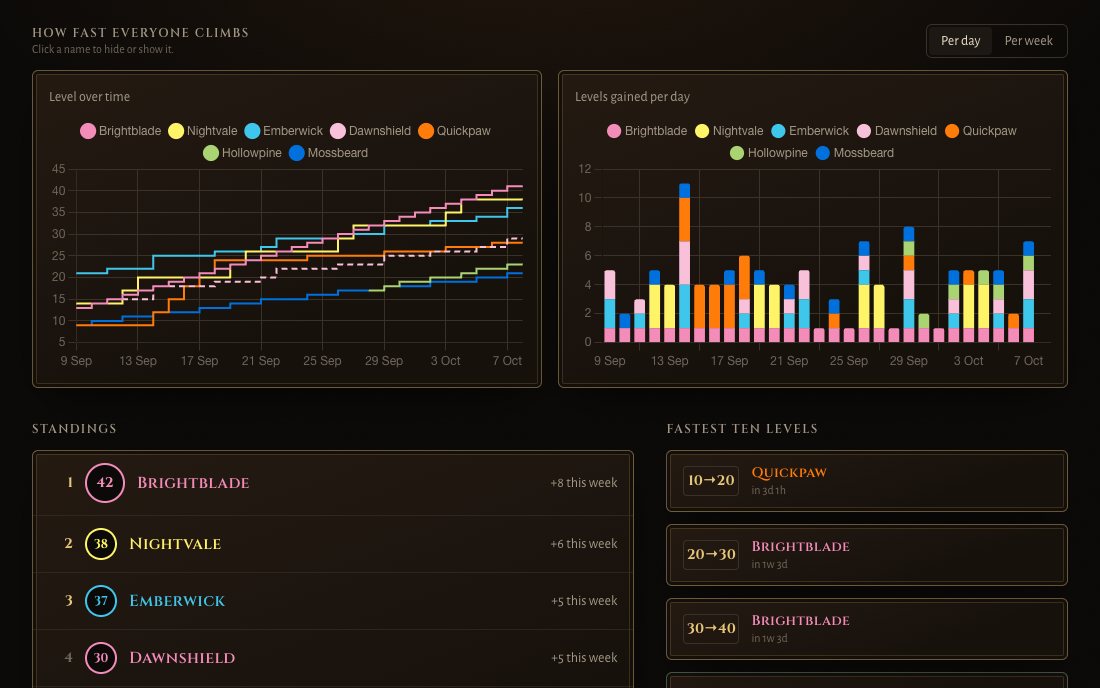The image size is (1100, 688).
Task: Hide Dawnshield in Levels gained per day legend
Action: [897, 131]
